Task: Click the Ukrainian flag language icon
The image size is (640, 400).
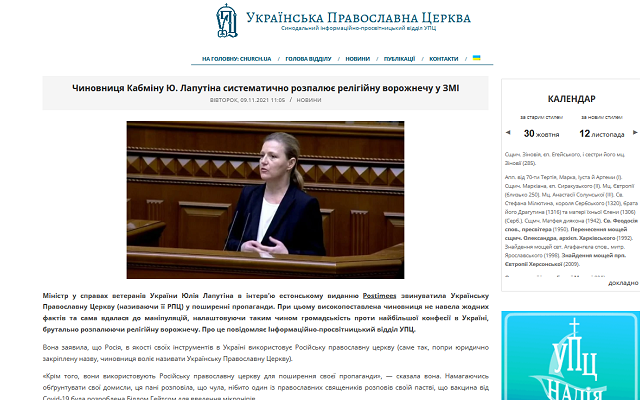Action: click(x=476, y=58)
